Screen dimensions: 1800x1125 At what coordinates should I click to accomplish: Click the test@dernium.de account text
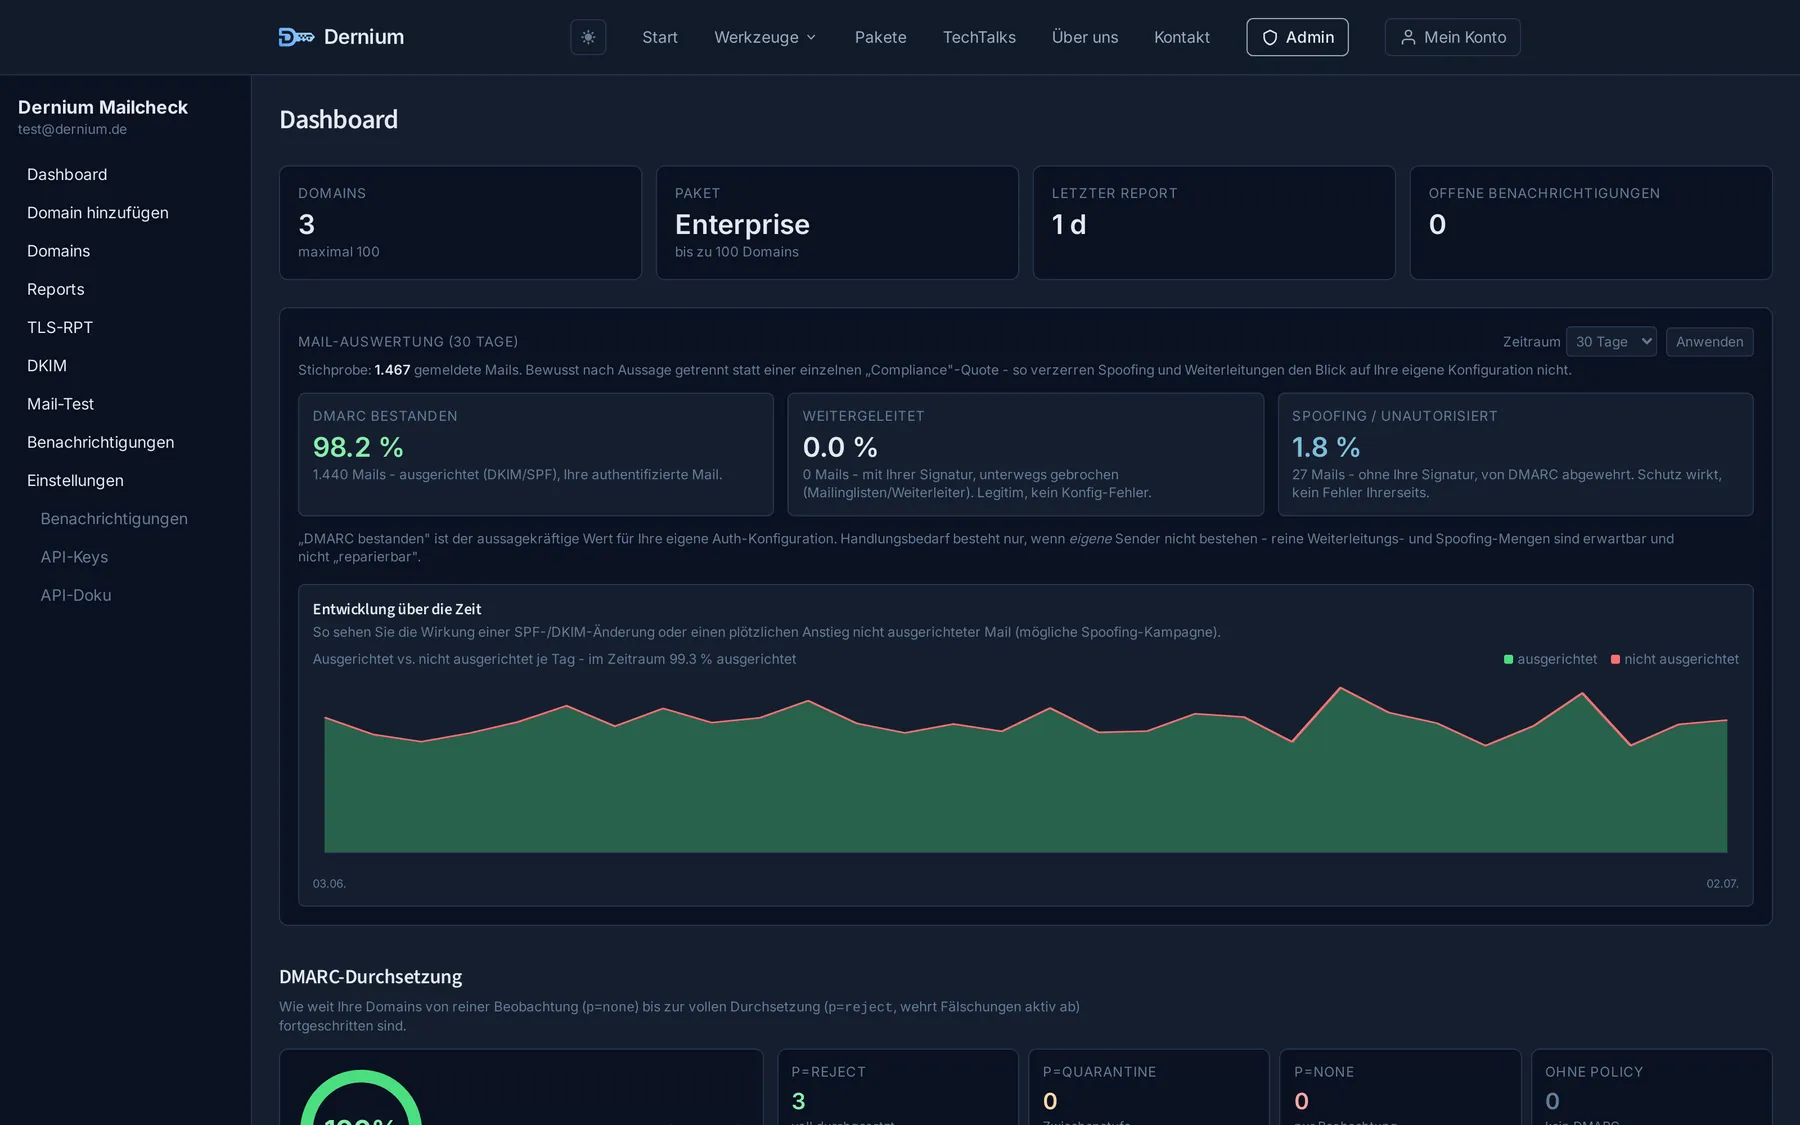click(x=72, y=129)
